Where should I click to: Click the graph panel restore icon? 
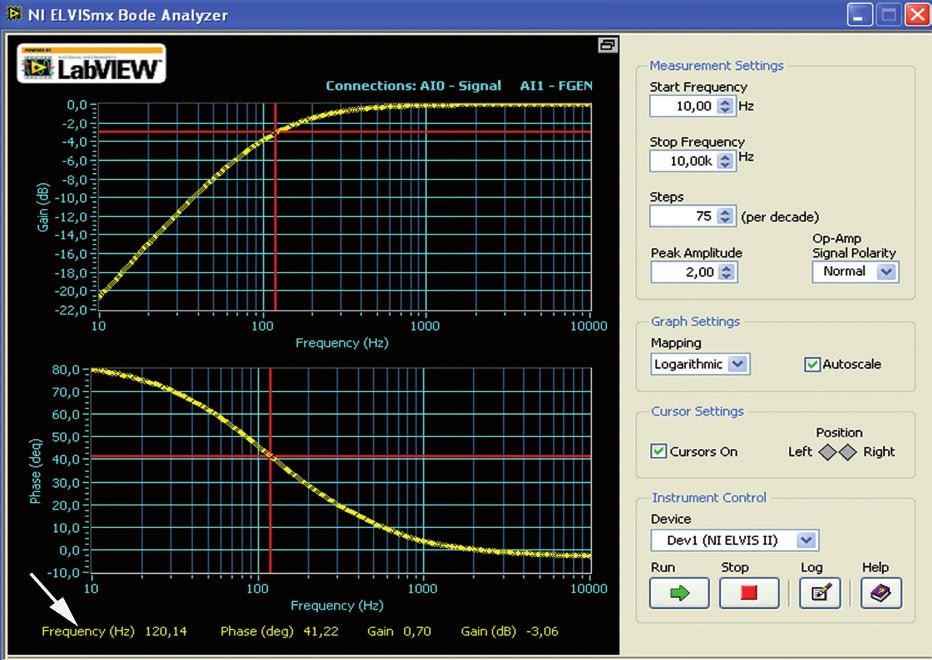click(607, 45)
